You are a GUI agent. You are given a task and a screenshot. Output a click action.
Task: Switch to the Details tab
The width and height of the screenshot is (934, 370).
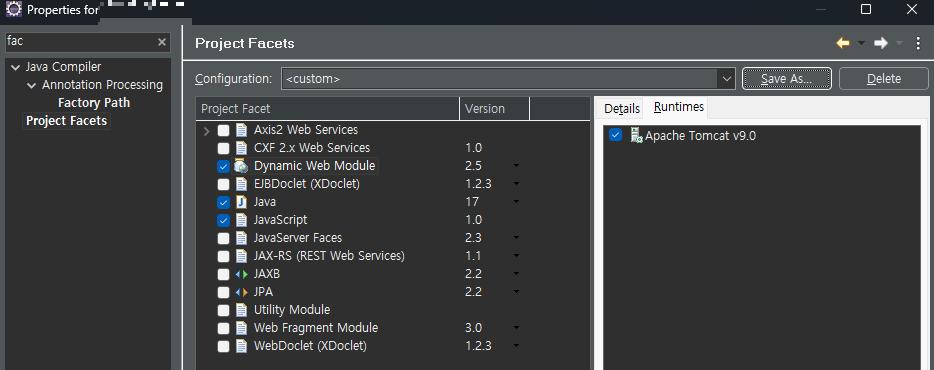click(x=621, y=108)
